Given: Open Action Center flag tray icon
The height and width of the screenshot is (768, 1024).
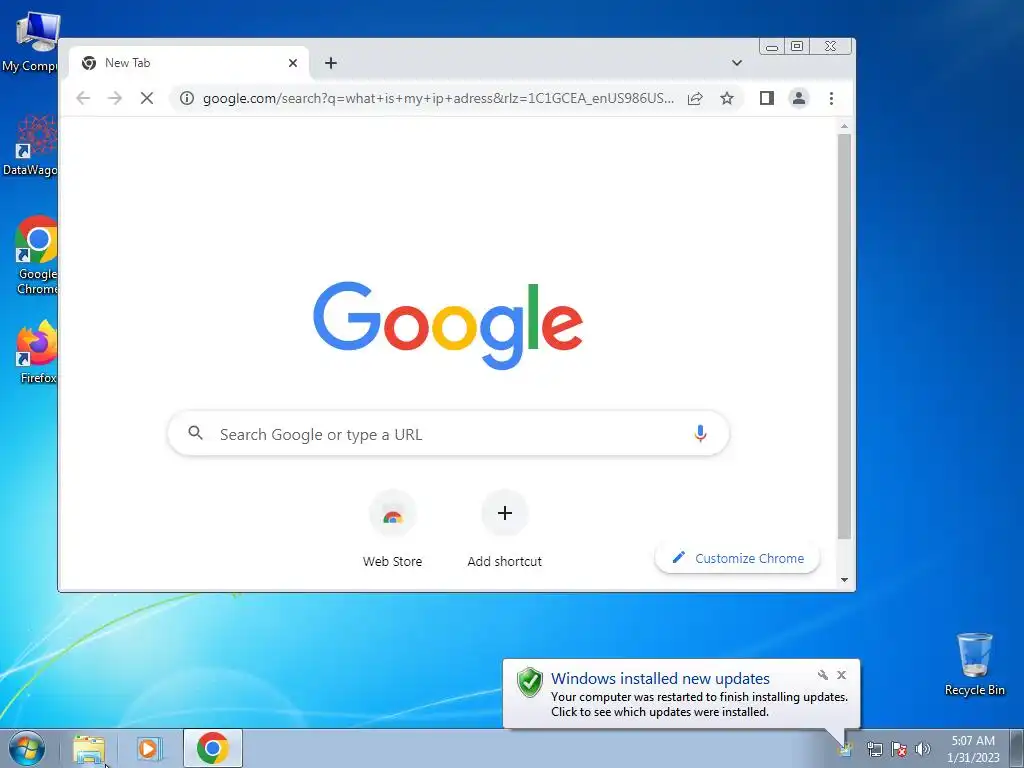Looking at the screenshot, I should [x=899, y=749].
